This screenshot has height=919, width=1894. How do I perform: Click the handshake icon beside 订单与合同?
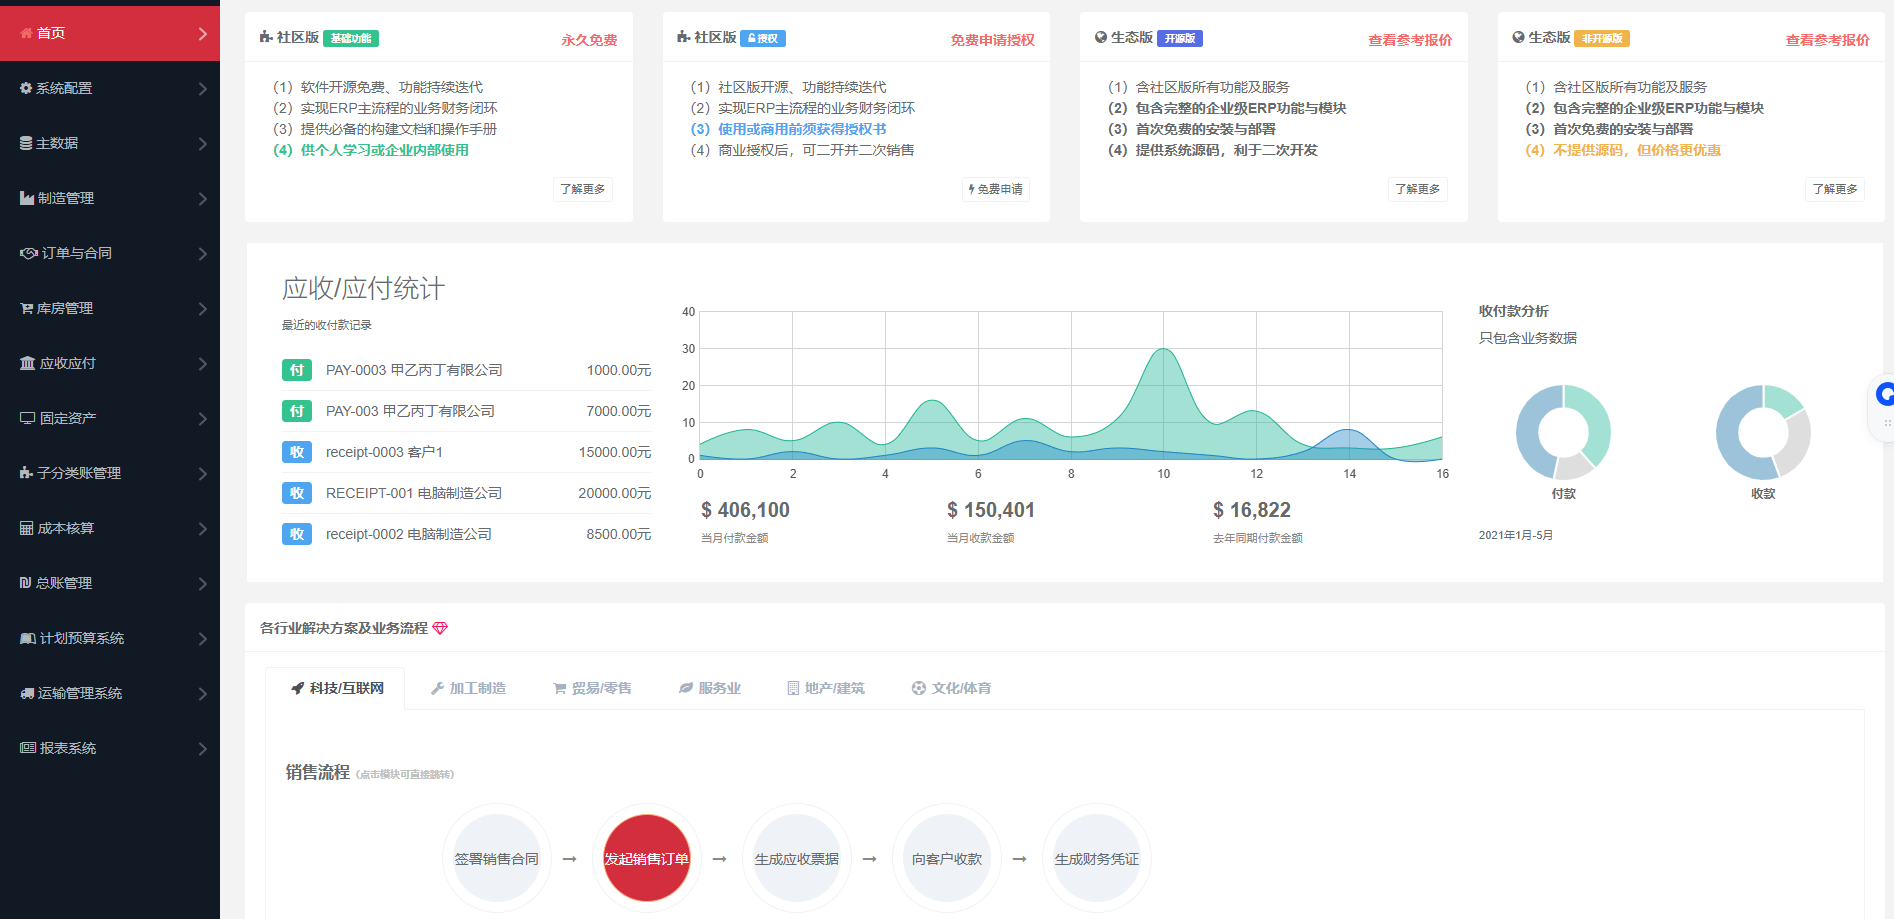tap(29, 253)
